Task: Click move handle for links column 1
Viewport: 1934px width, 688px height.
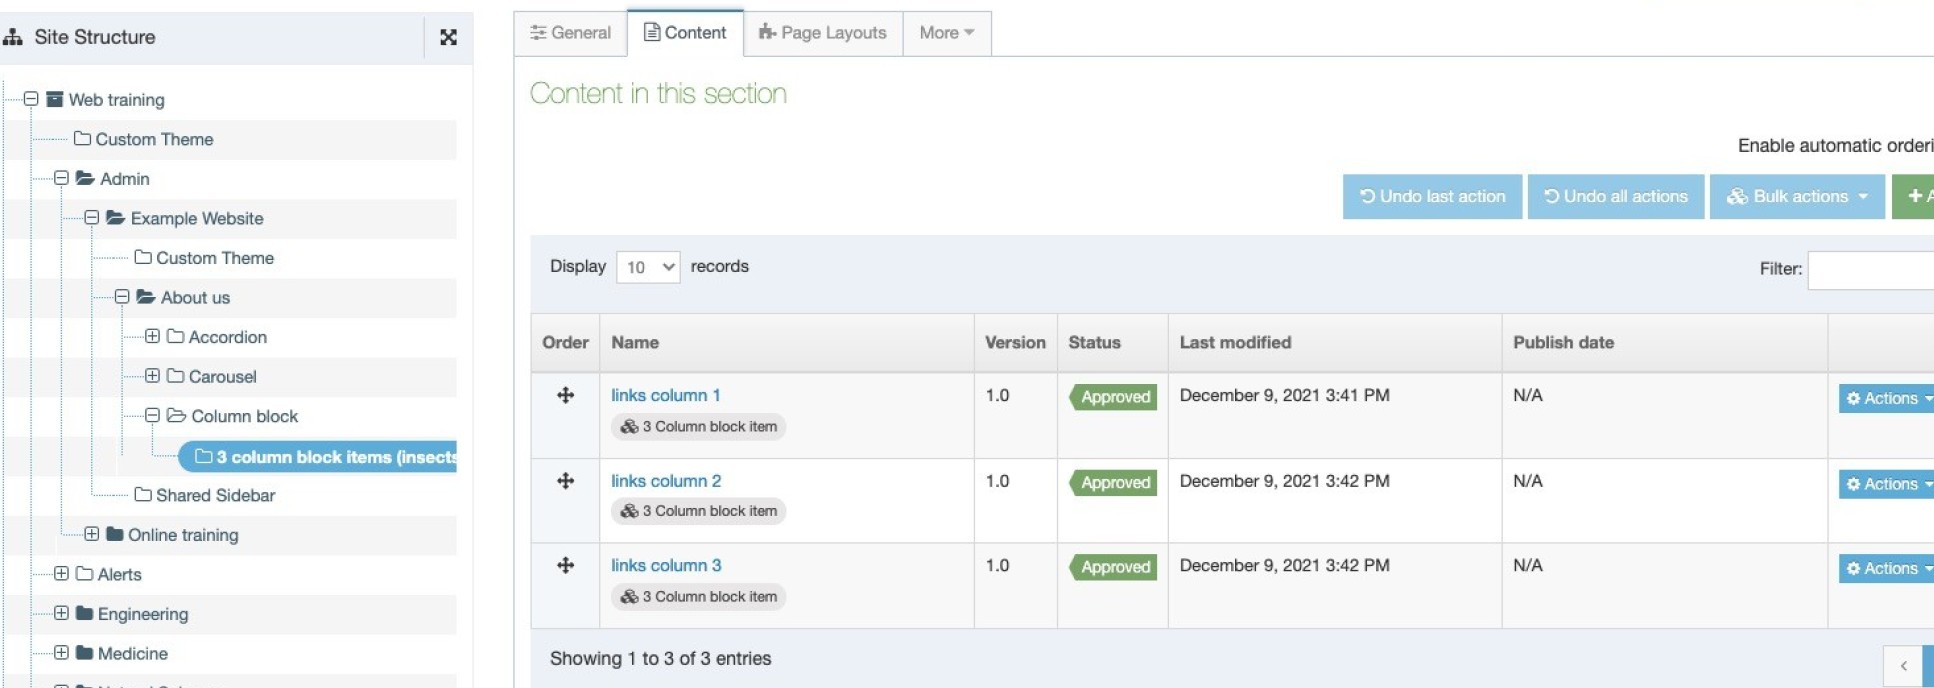Action: 565,395
